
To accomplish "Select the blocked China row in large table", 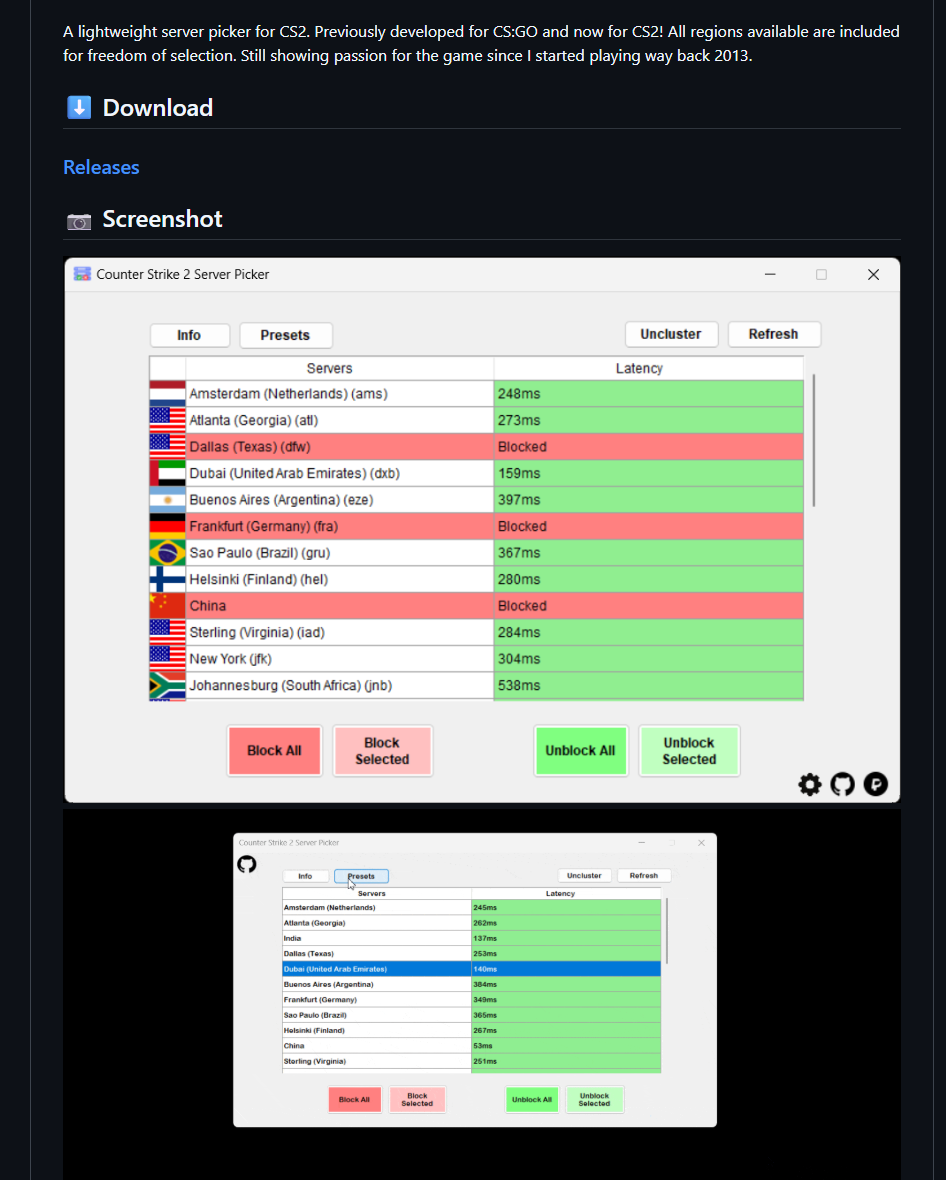I will pos(476,606).
